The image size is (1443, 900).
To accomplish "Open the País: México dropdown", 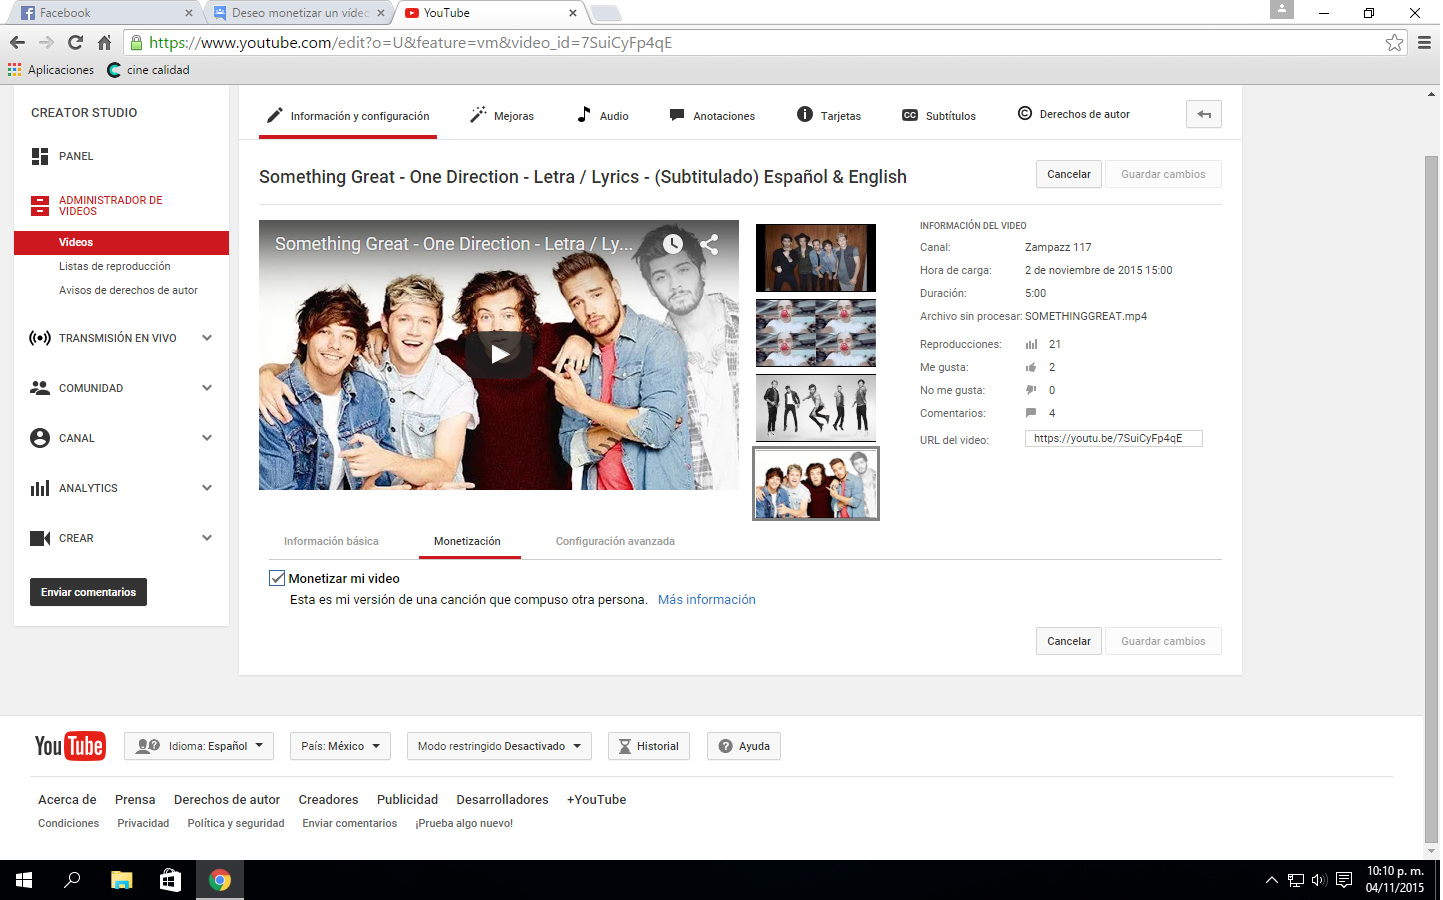I will click(x=340, y=746).
